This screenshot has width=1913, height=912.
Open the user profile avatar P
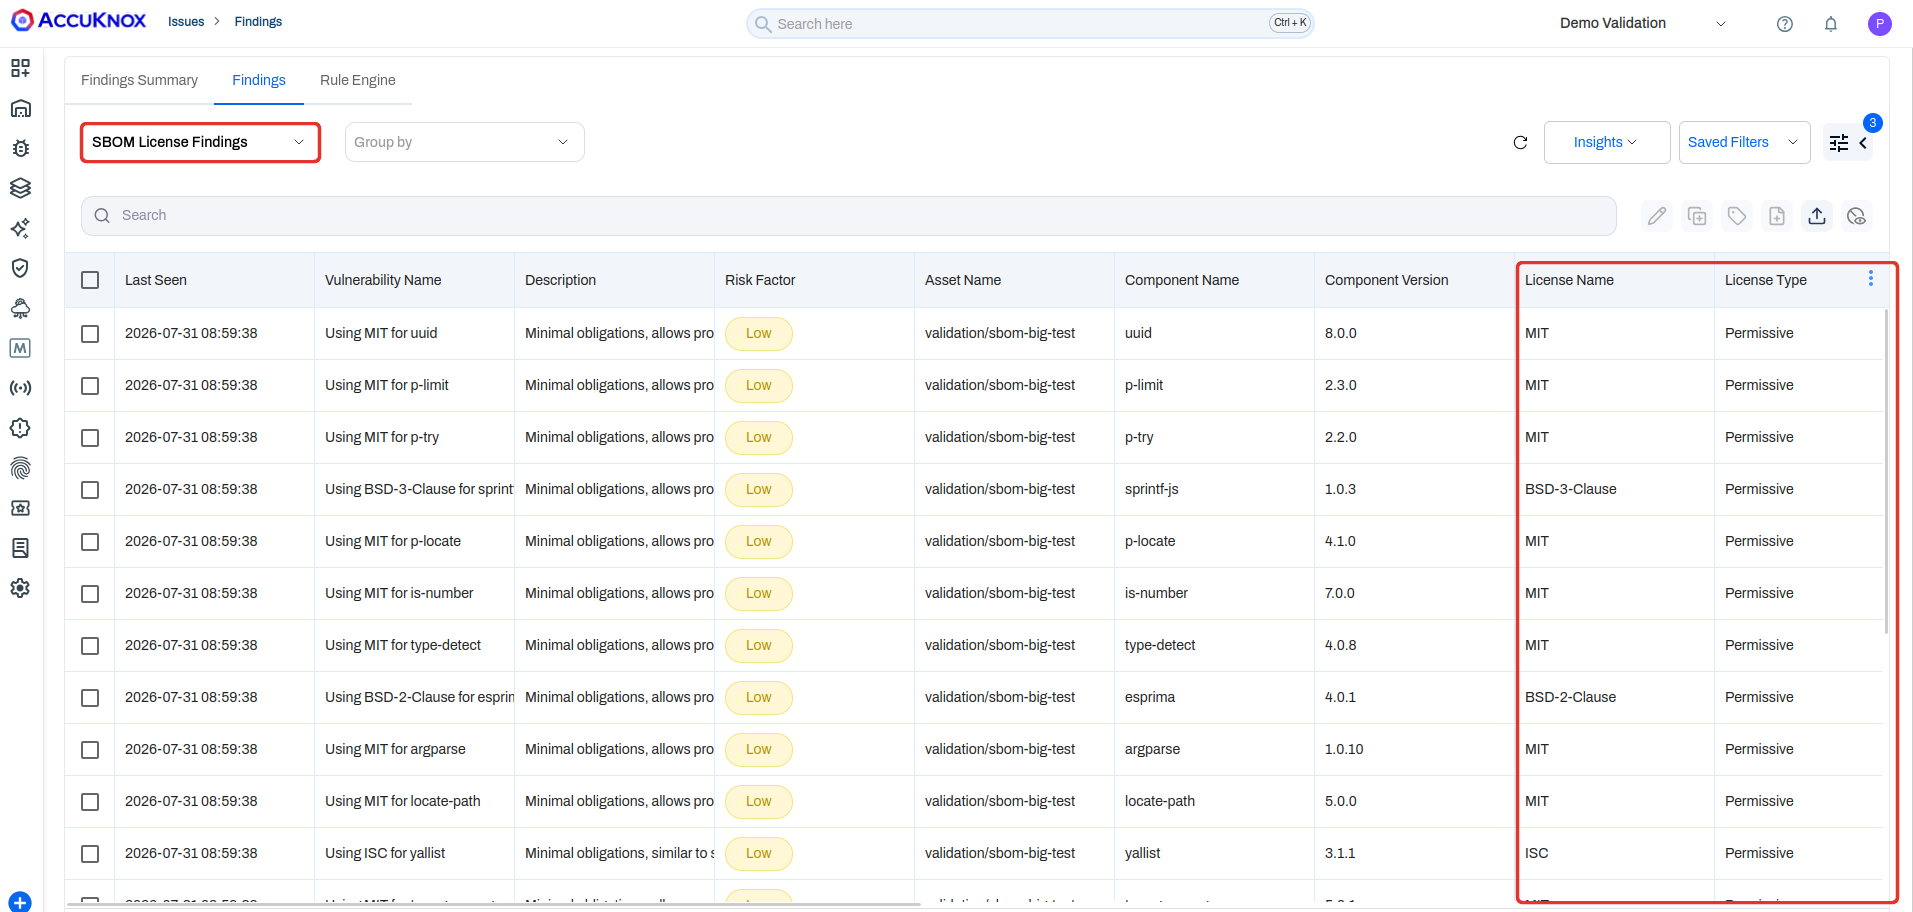point(1879,24)
